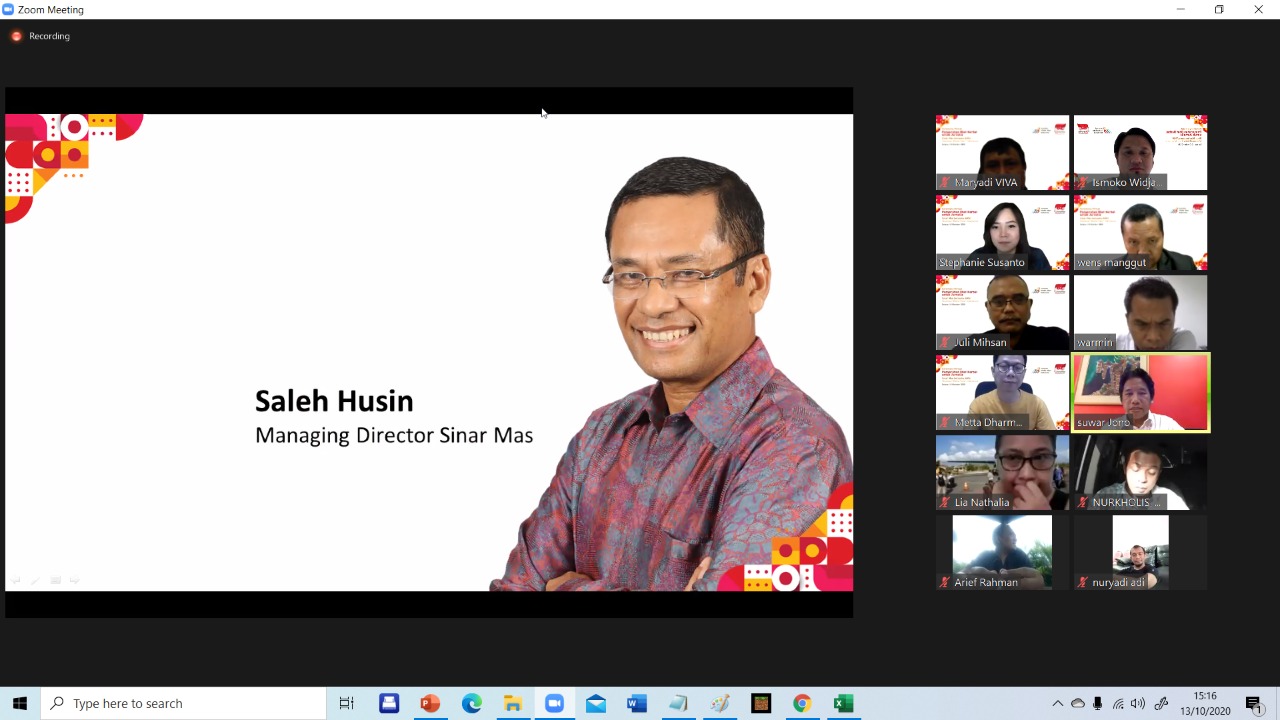Screen dimensions: 1280x720
Task: Select Stephanie Susanto's video thumbnail
Action: click(1002, 232)
